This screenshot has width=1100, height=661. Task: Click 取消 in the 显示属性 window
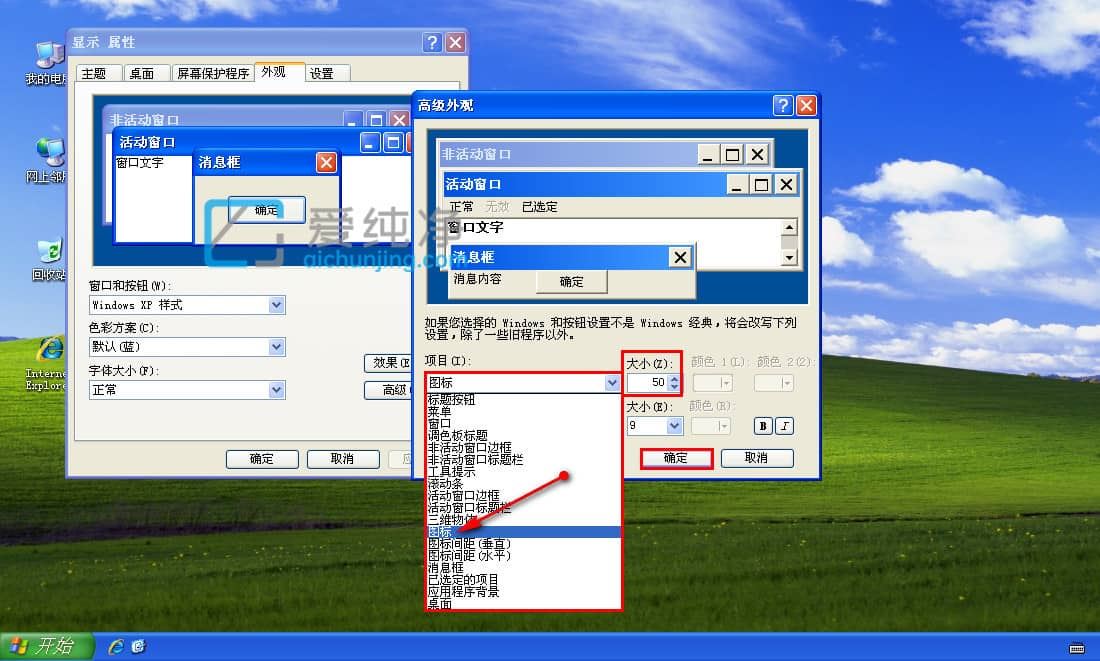pos(343,459)
